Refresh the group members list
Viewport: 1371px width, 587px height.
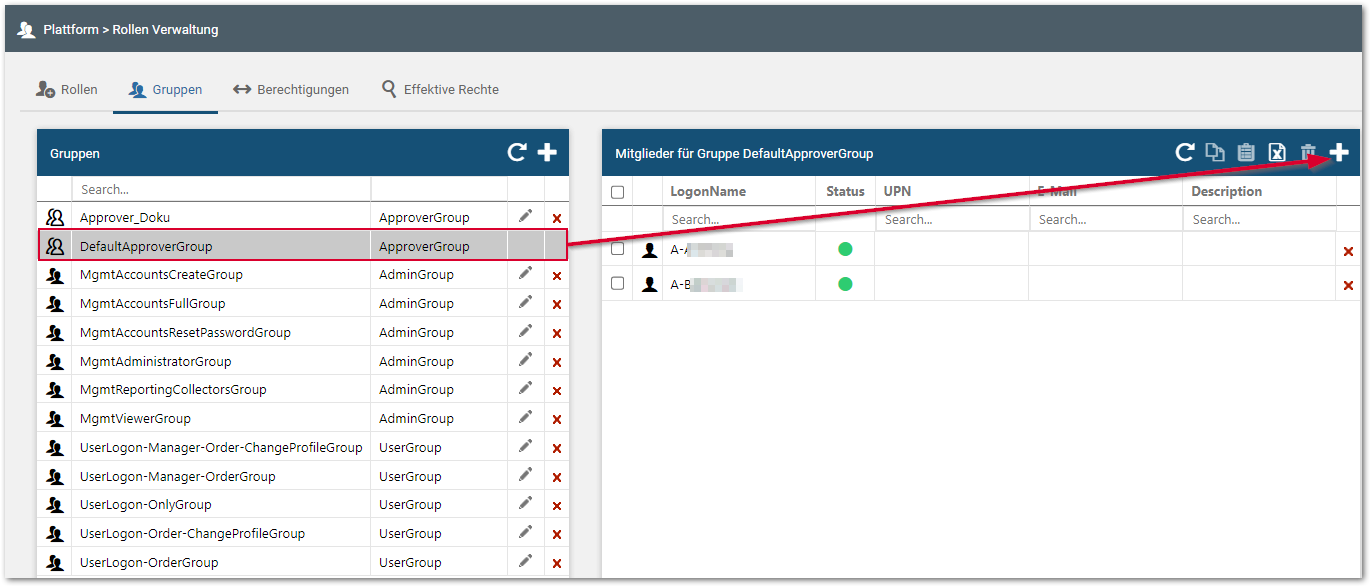[x=1185, y=153]
